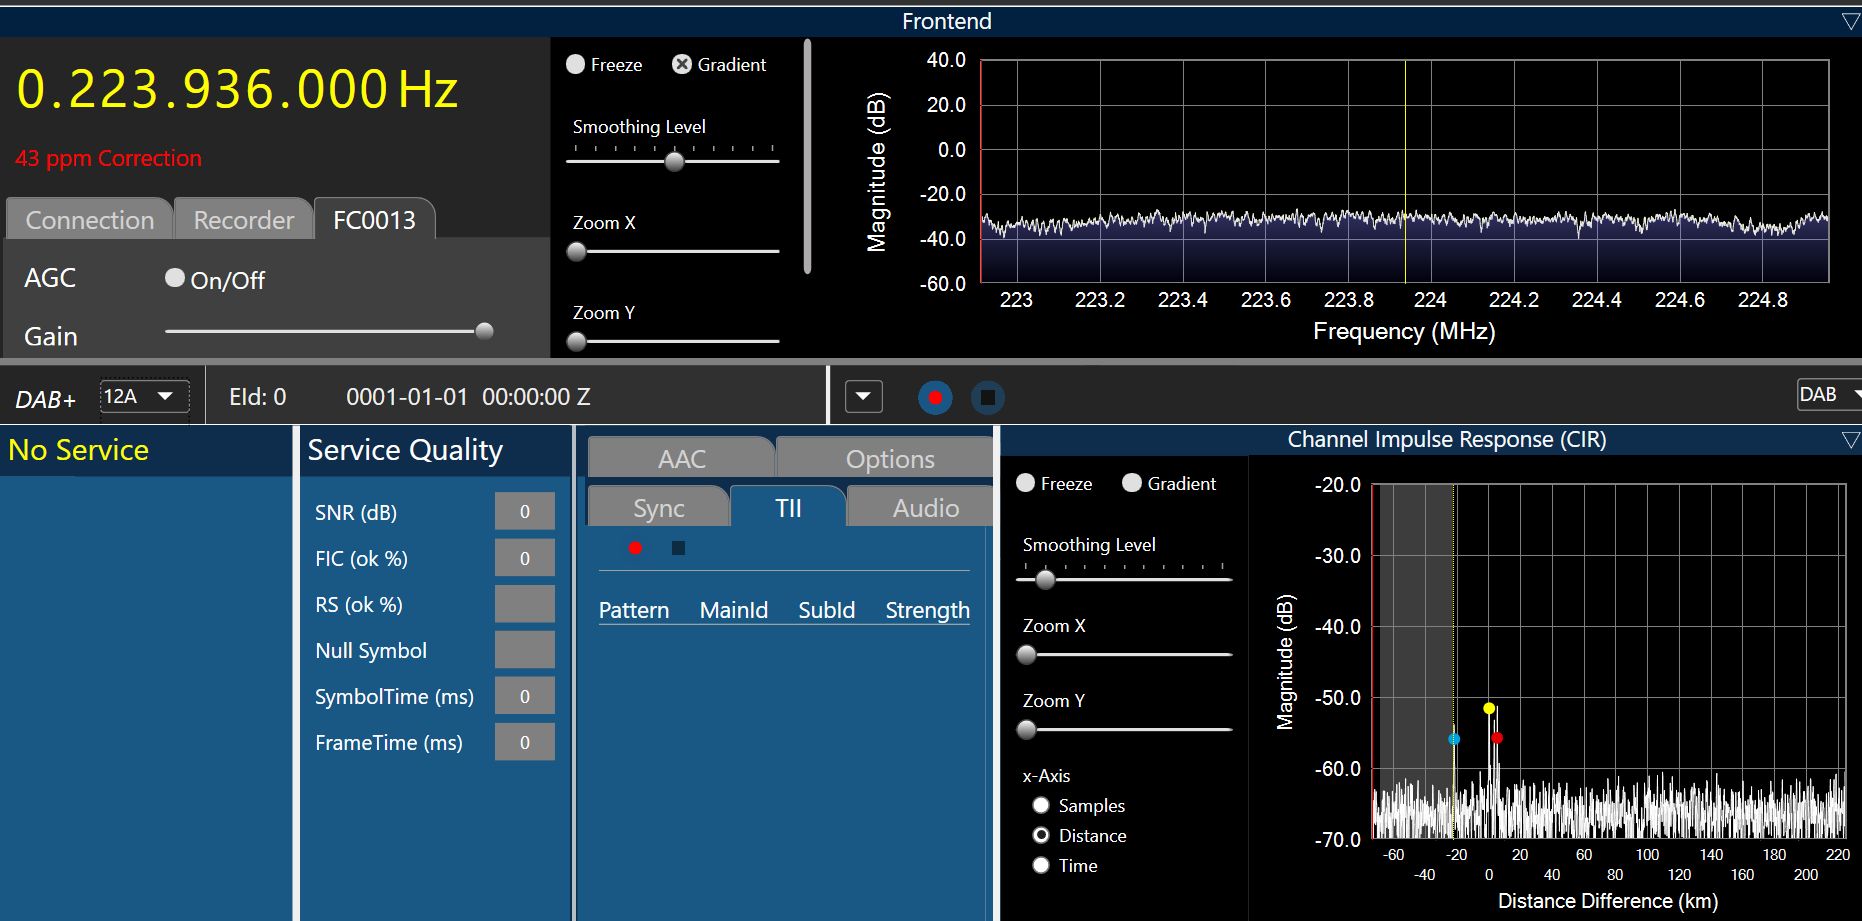Enable Freeze for the Frontend spectrum
This screenshot has height=921, width=1862.
point(576,64)
